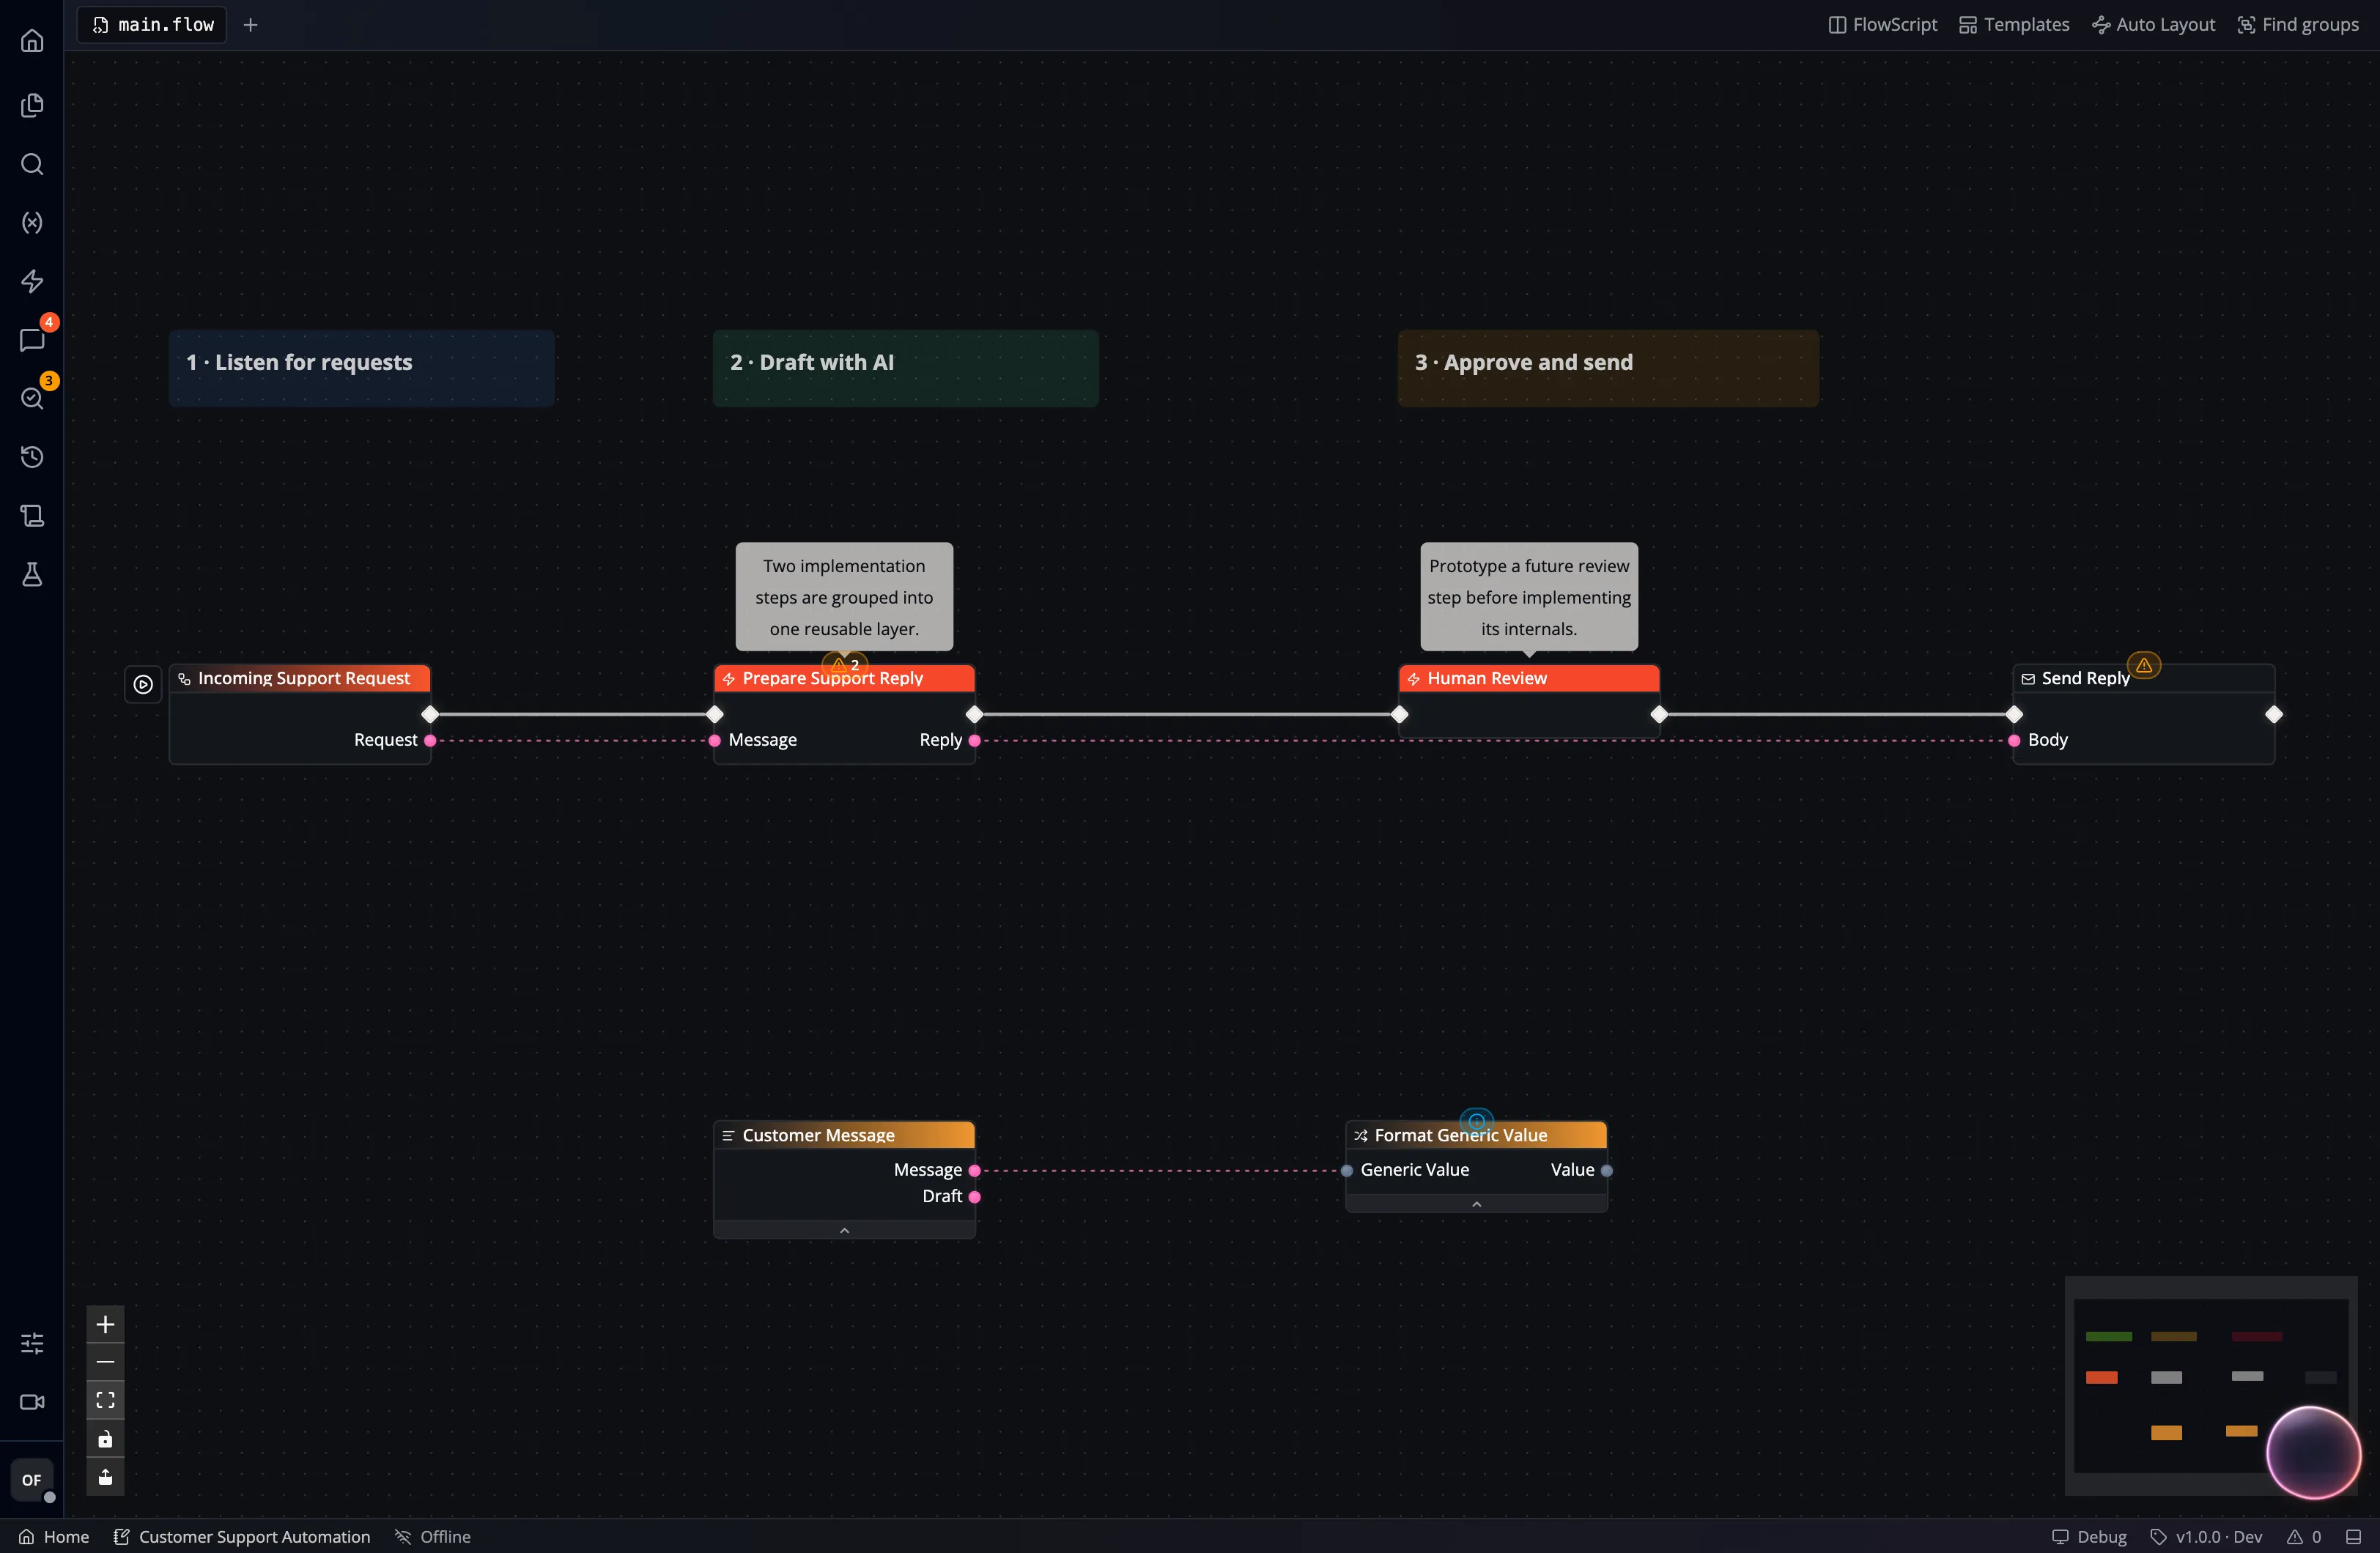Viewport: 2380px width, 1553px height.
Task: Select the main.flow tab
Action: [153, 25]
